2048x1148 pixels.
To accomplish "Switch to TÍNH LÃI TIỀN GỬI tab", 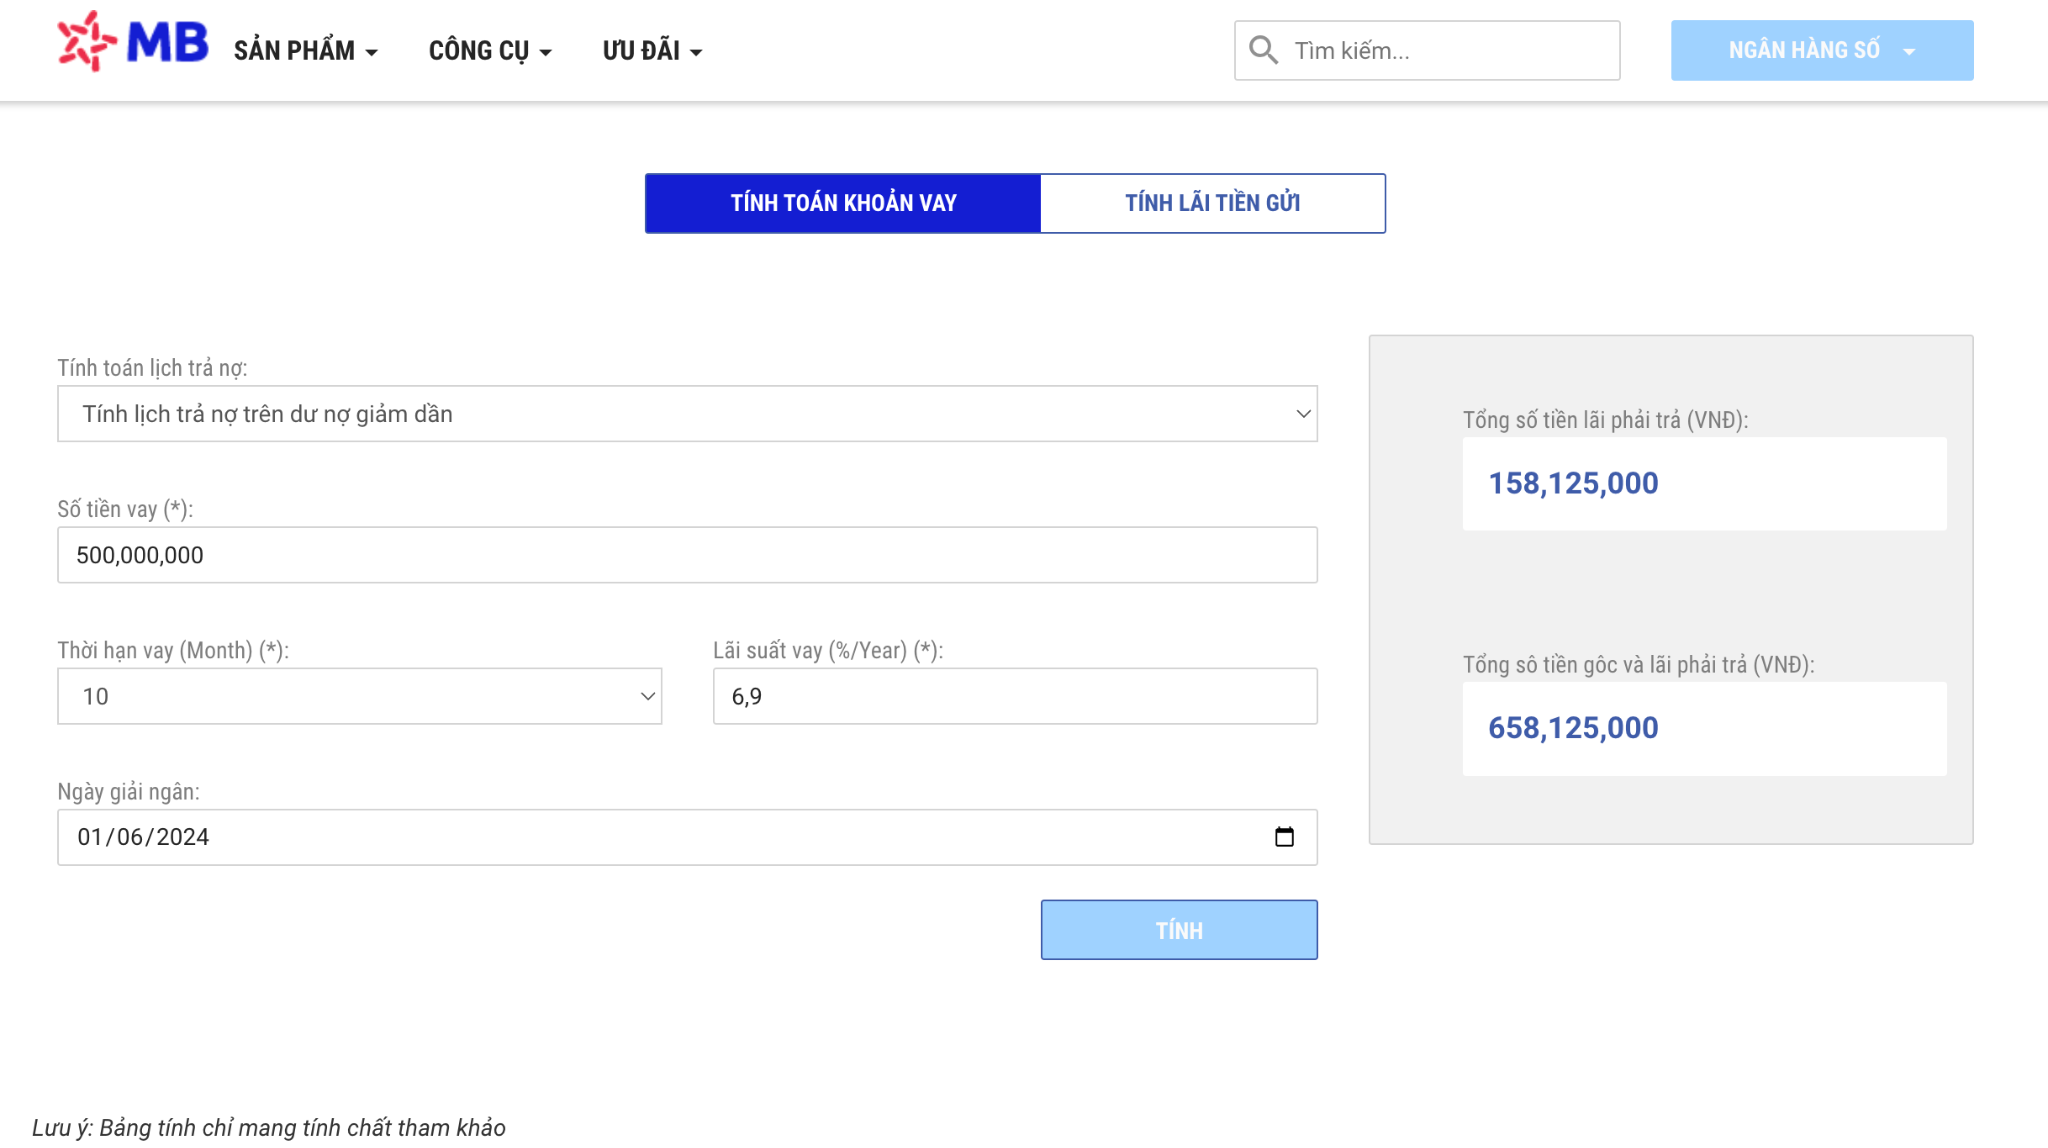I will click(x=1212, y=203).
